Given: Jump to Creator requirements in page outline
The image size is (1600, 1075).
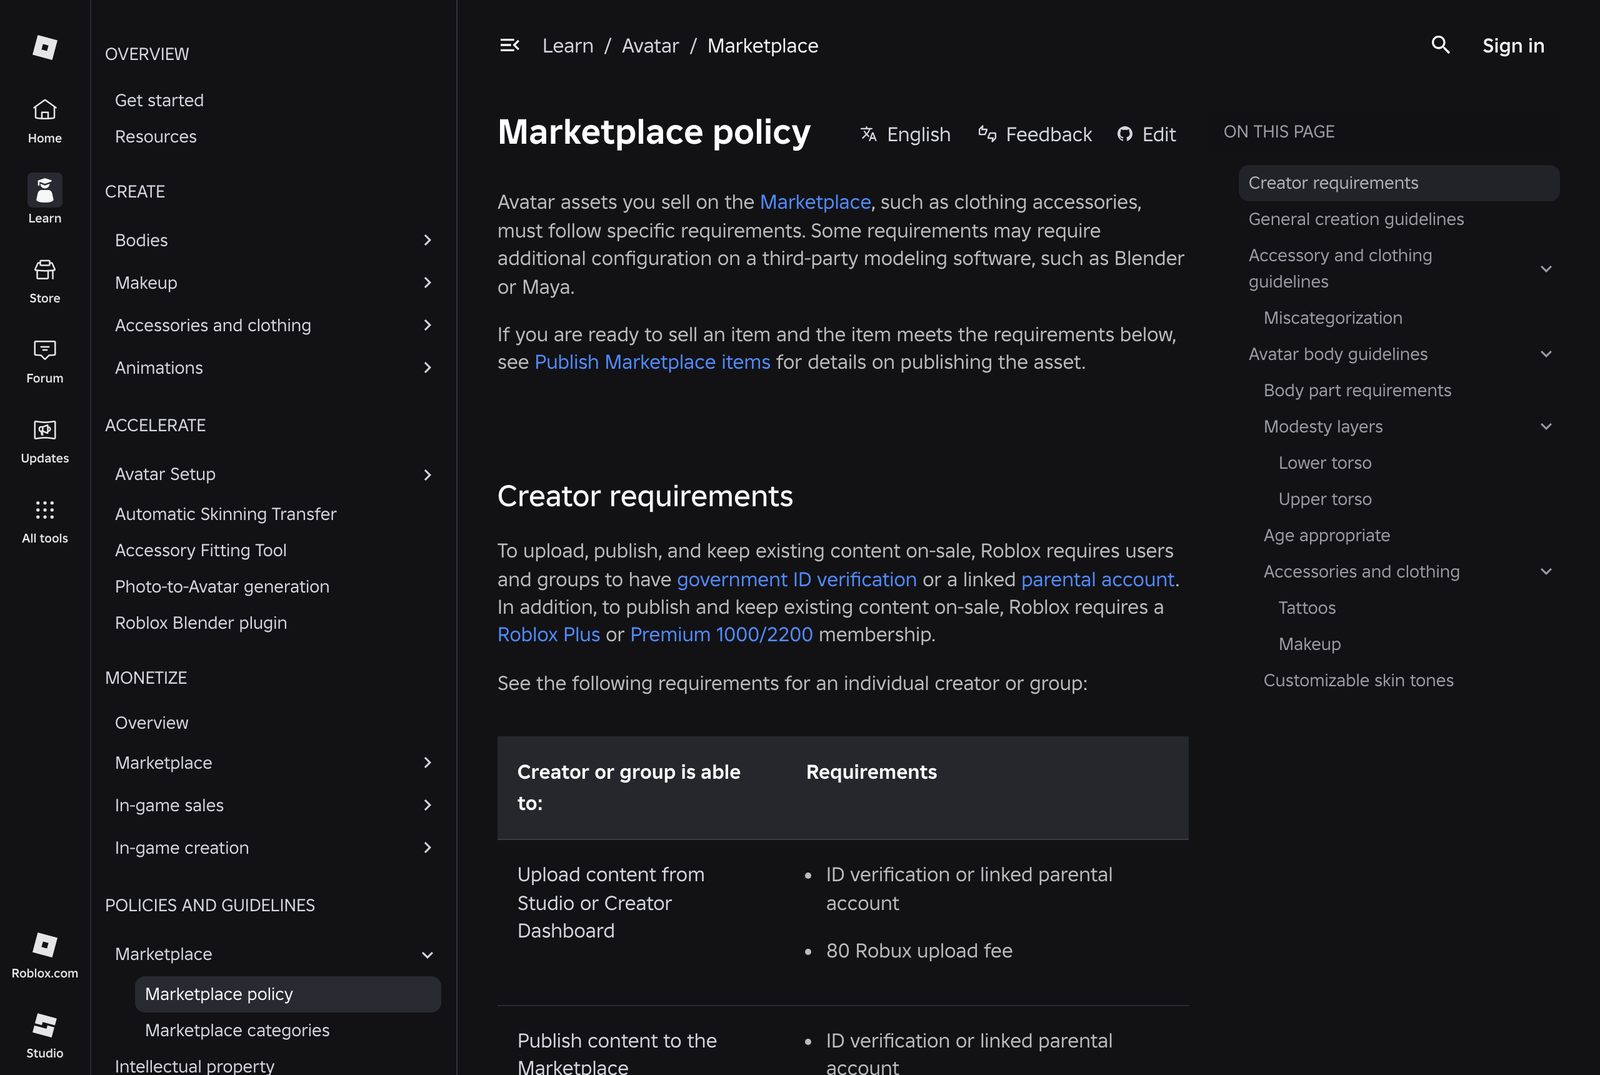Looking at the screenshot, I should click(1398, 183).
